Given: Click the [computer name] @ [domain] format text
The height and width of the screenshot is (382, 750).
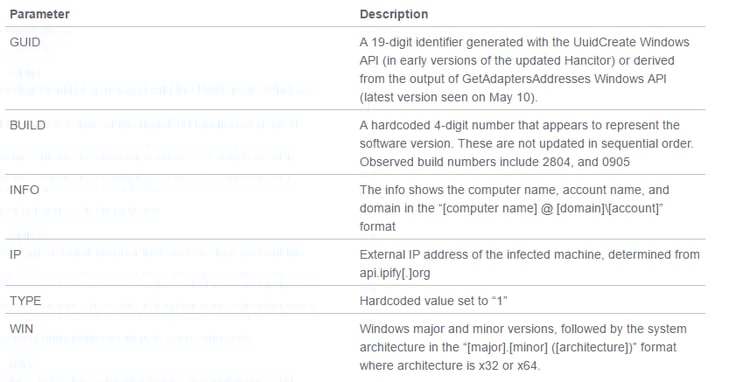Looking at the screenshot, I should [x=511, y=208].
